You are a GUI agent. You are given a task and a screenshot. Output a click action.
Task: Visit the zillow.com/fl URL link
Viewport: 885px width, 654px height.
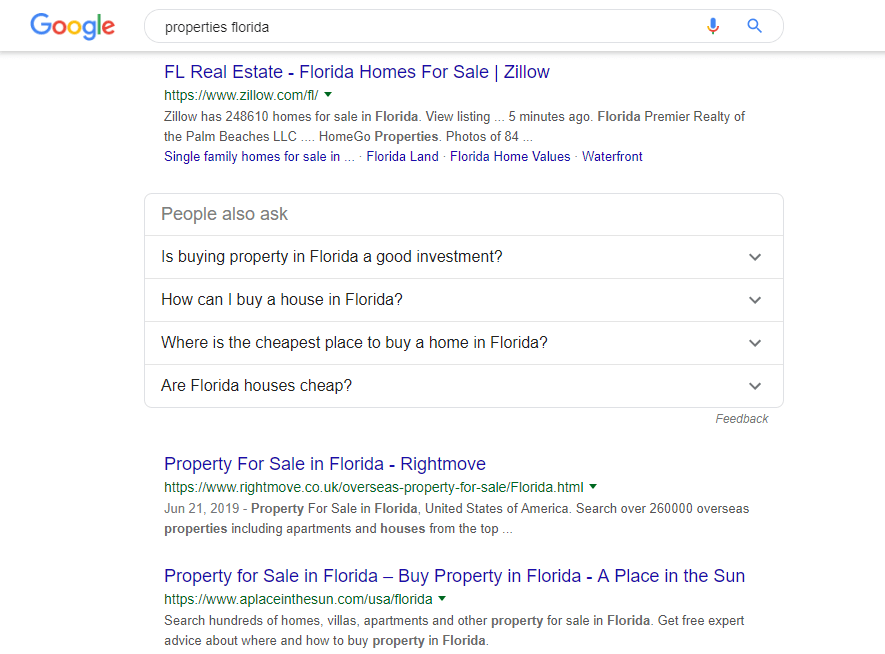[x=242, y=94]
